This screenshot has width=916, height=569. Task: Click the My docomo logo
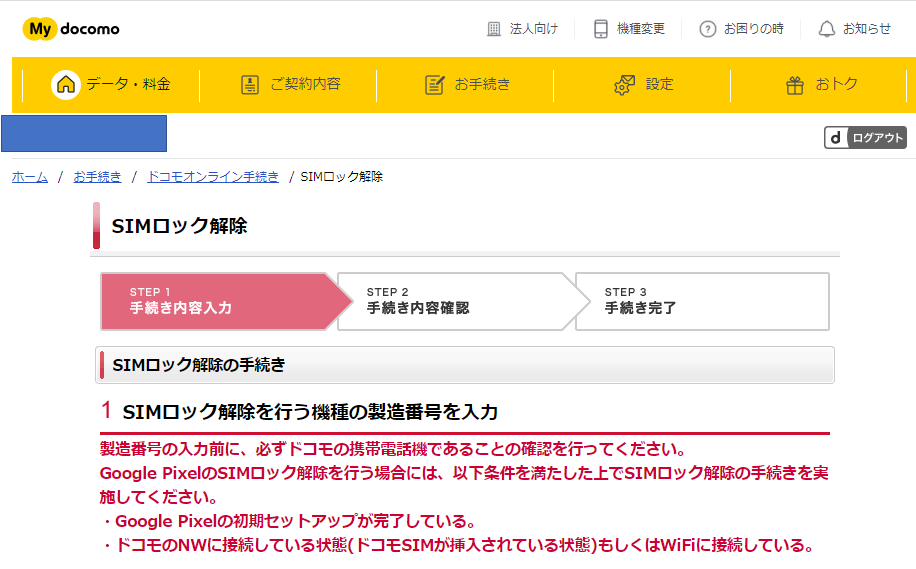click(71, 29)
